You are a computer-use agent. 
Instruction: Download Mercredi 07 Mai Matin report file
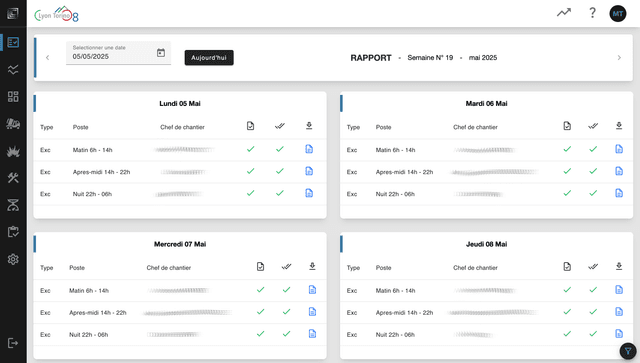pyautogui.click(x=312, y=290)
